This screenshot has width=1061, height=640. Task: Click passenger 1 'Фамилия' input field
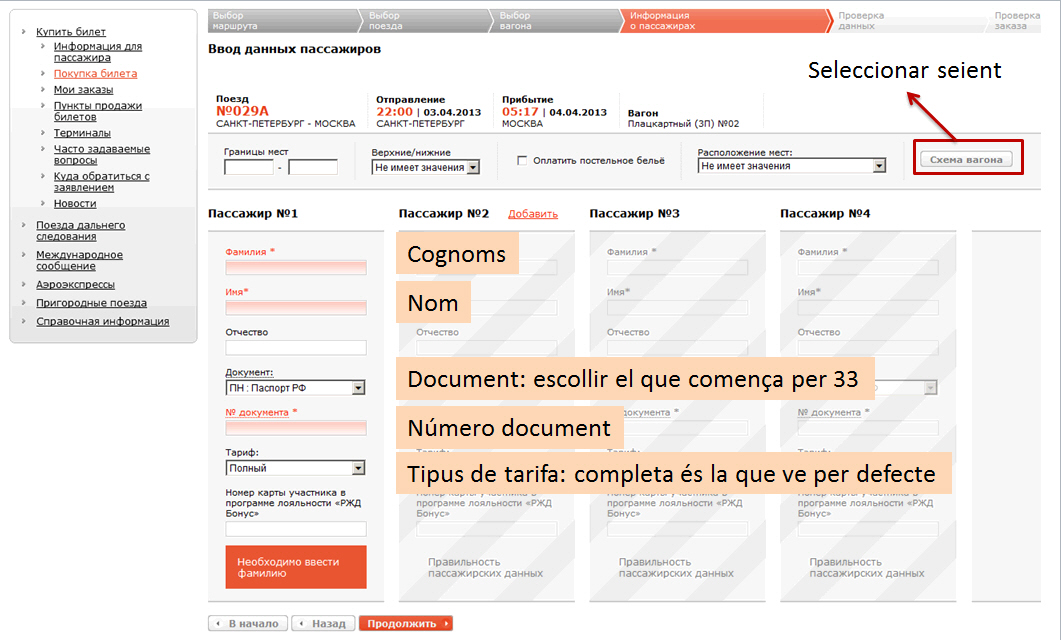coord(296,268)
